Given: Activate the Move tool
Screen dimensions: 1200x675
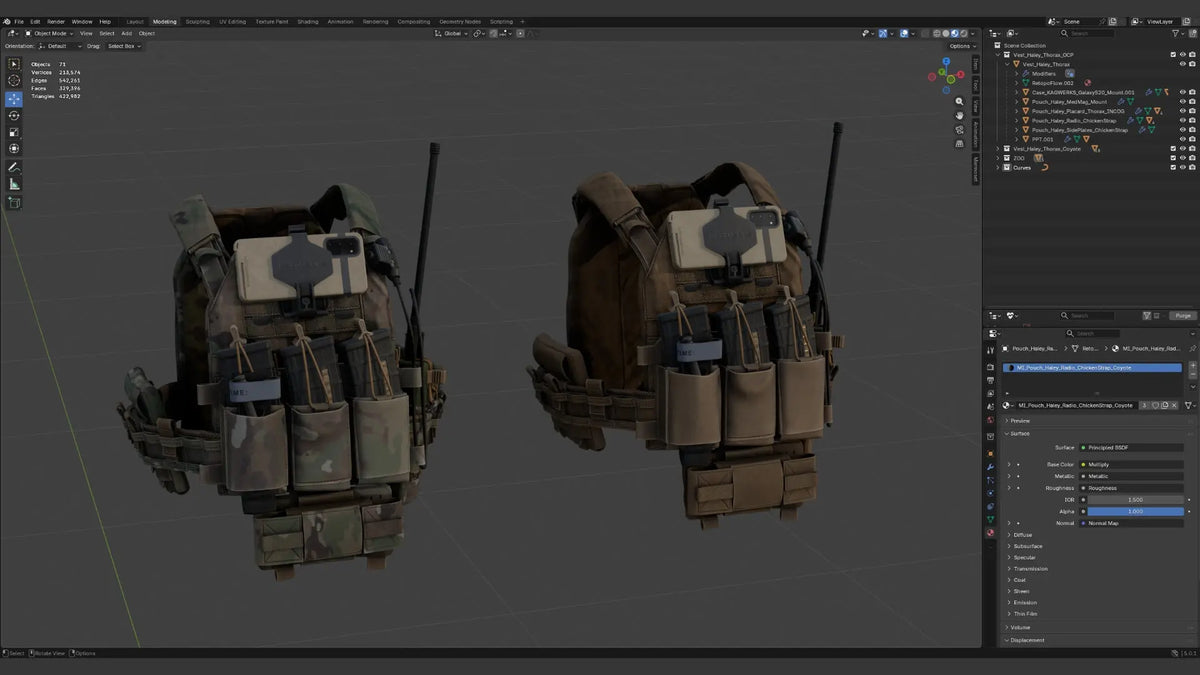Looking at the screenshot, I should (14, 99).
